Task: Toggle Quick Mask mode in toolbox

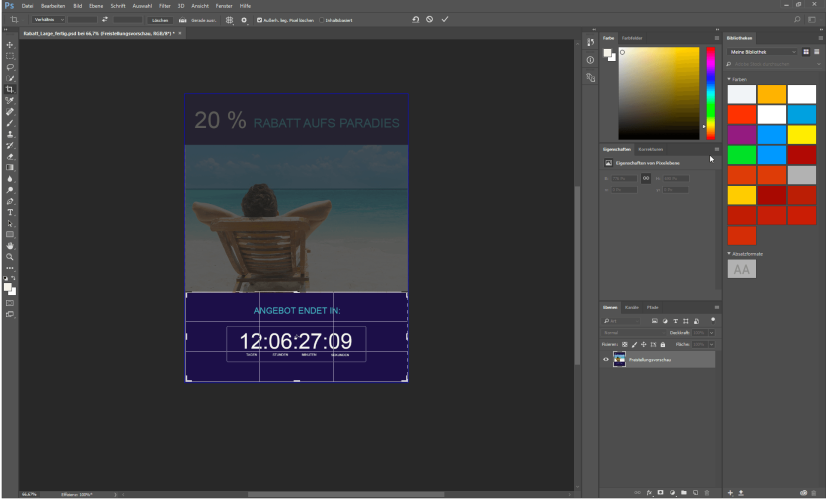Action: pyautogui.click(x=9, y=303)
